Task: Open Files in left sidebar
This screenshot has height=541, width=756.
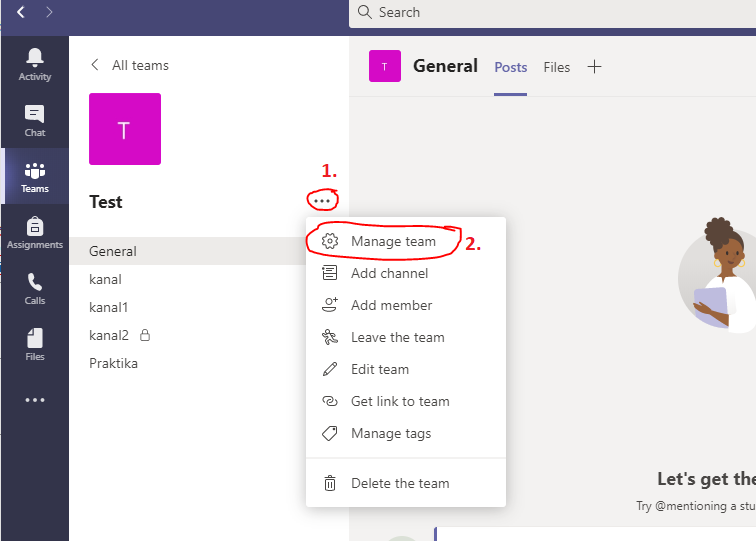Action: coord(35,344)
